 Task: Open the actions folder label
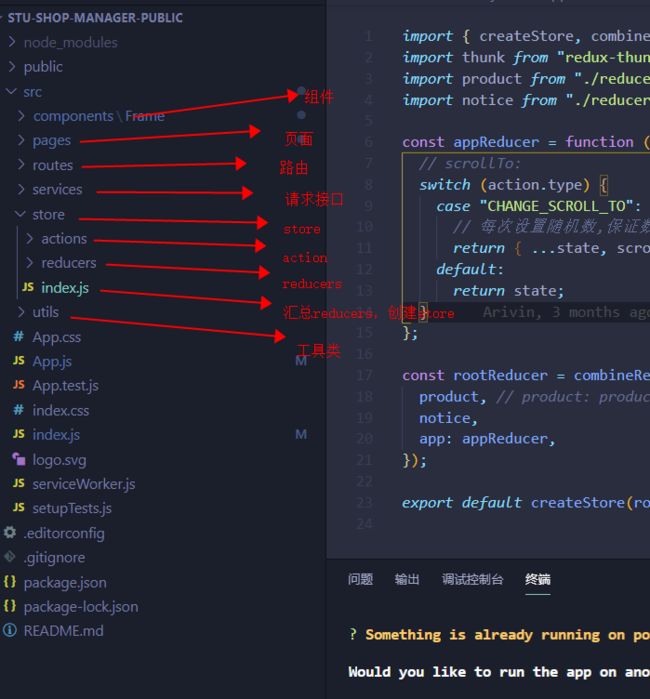(x=64, y=239)
